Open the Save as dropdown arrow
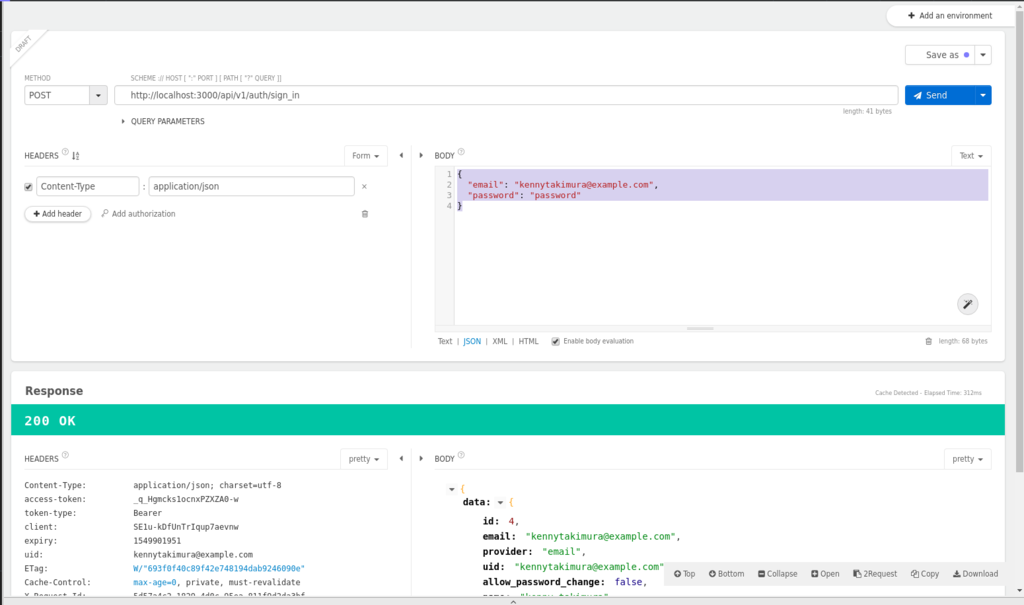This screenshot has height=605, width=1024. pos(983,55)
